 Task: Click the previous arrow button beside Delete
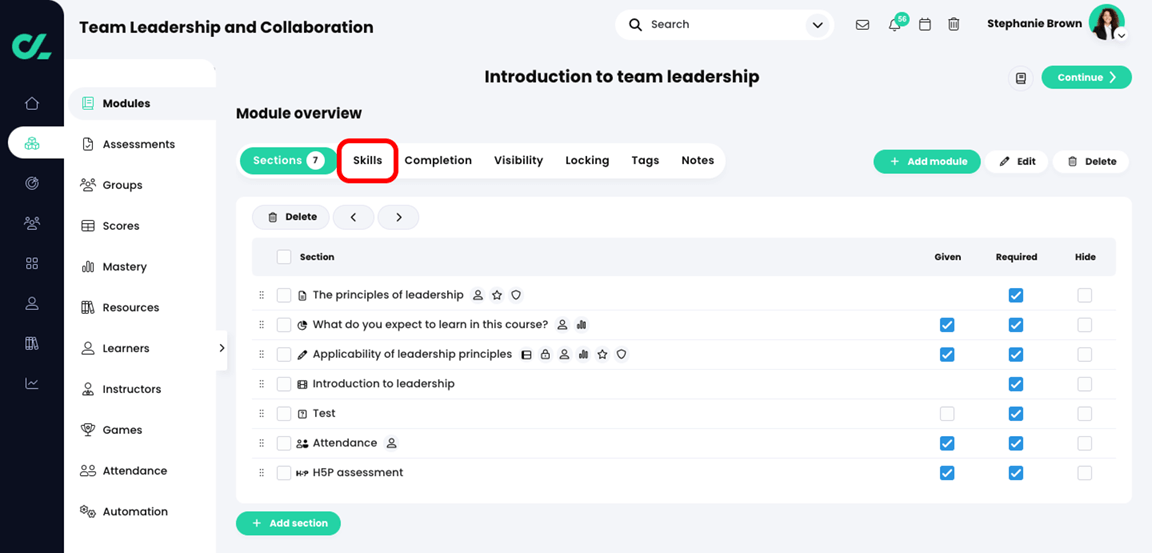tap(353, 217)
